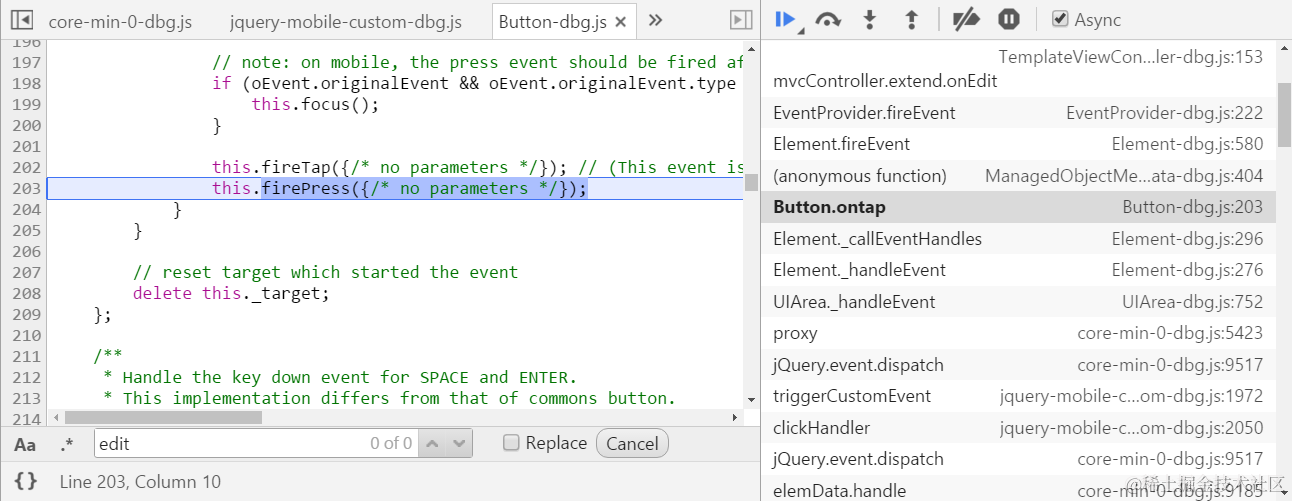Click the this.fireTap call on line 202
Image resolution: width=1292 pixels, height=501 pixels.
click(390, 167)
